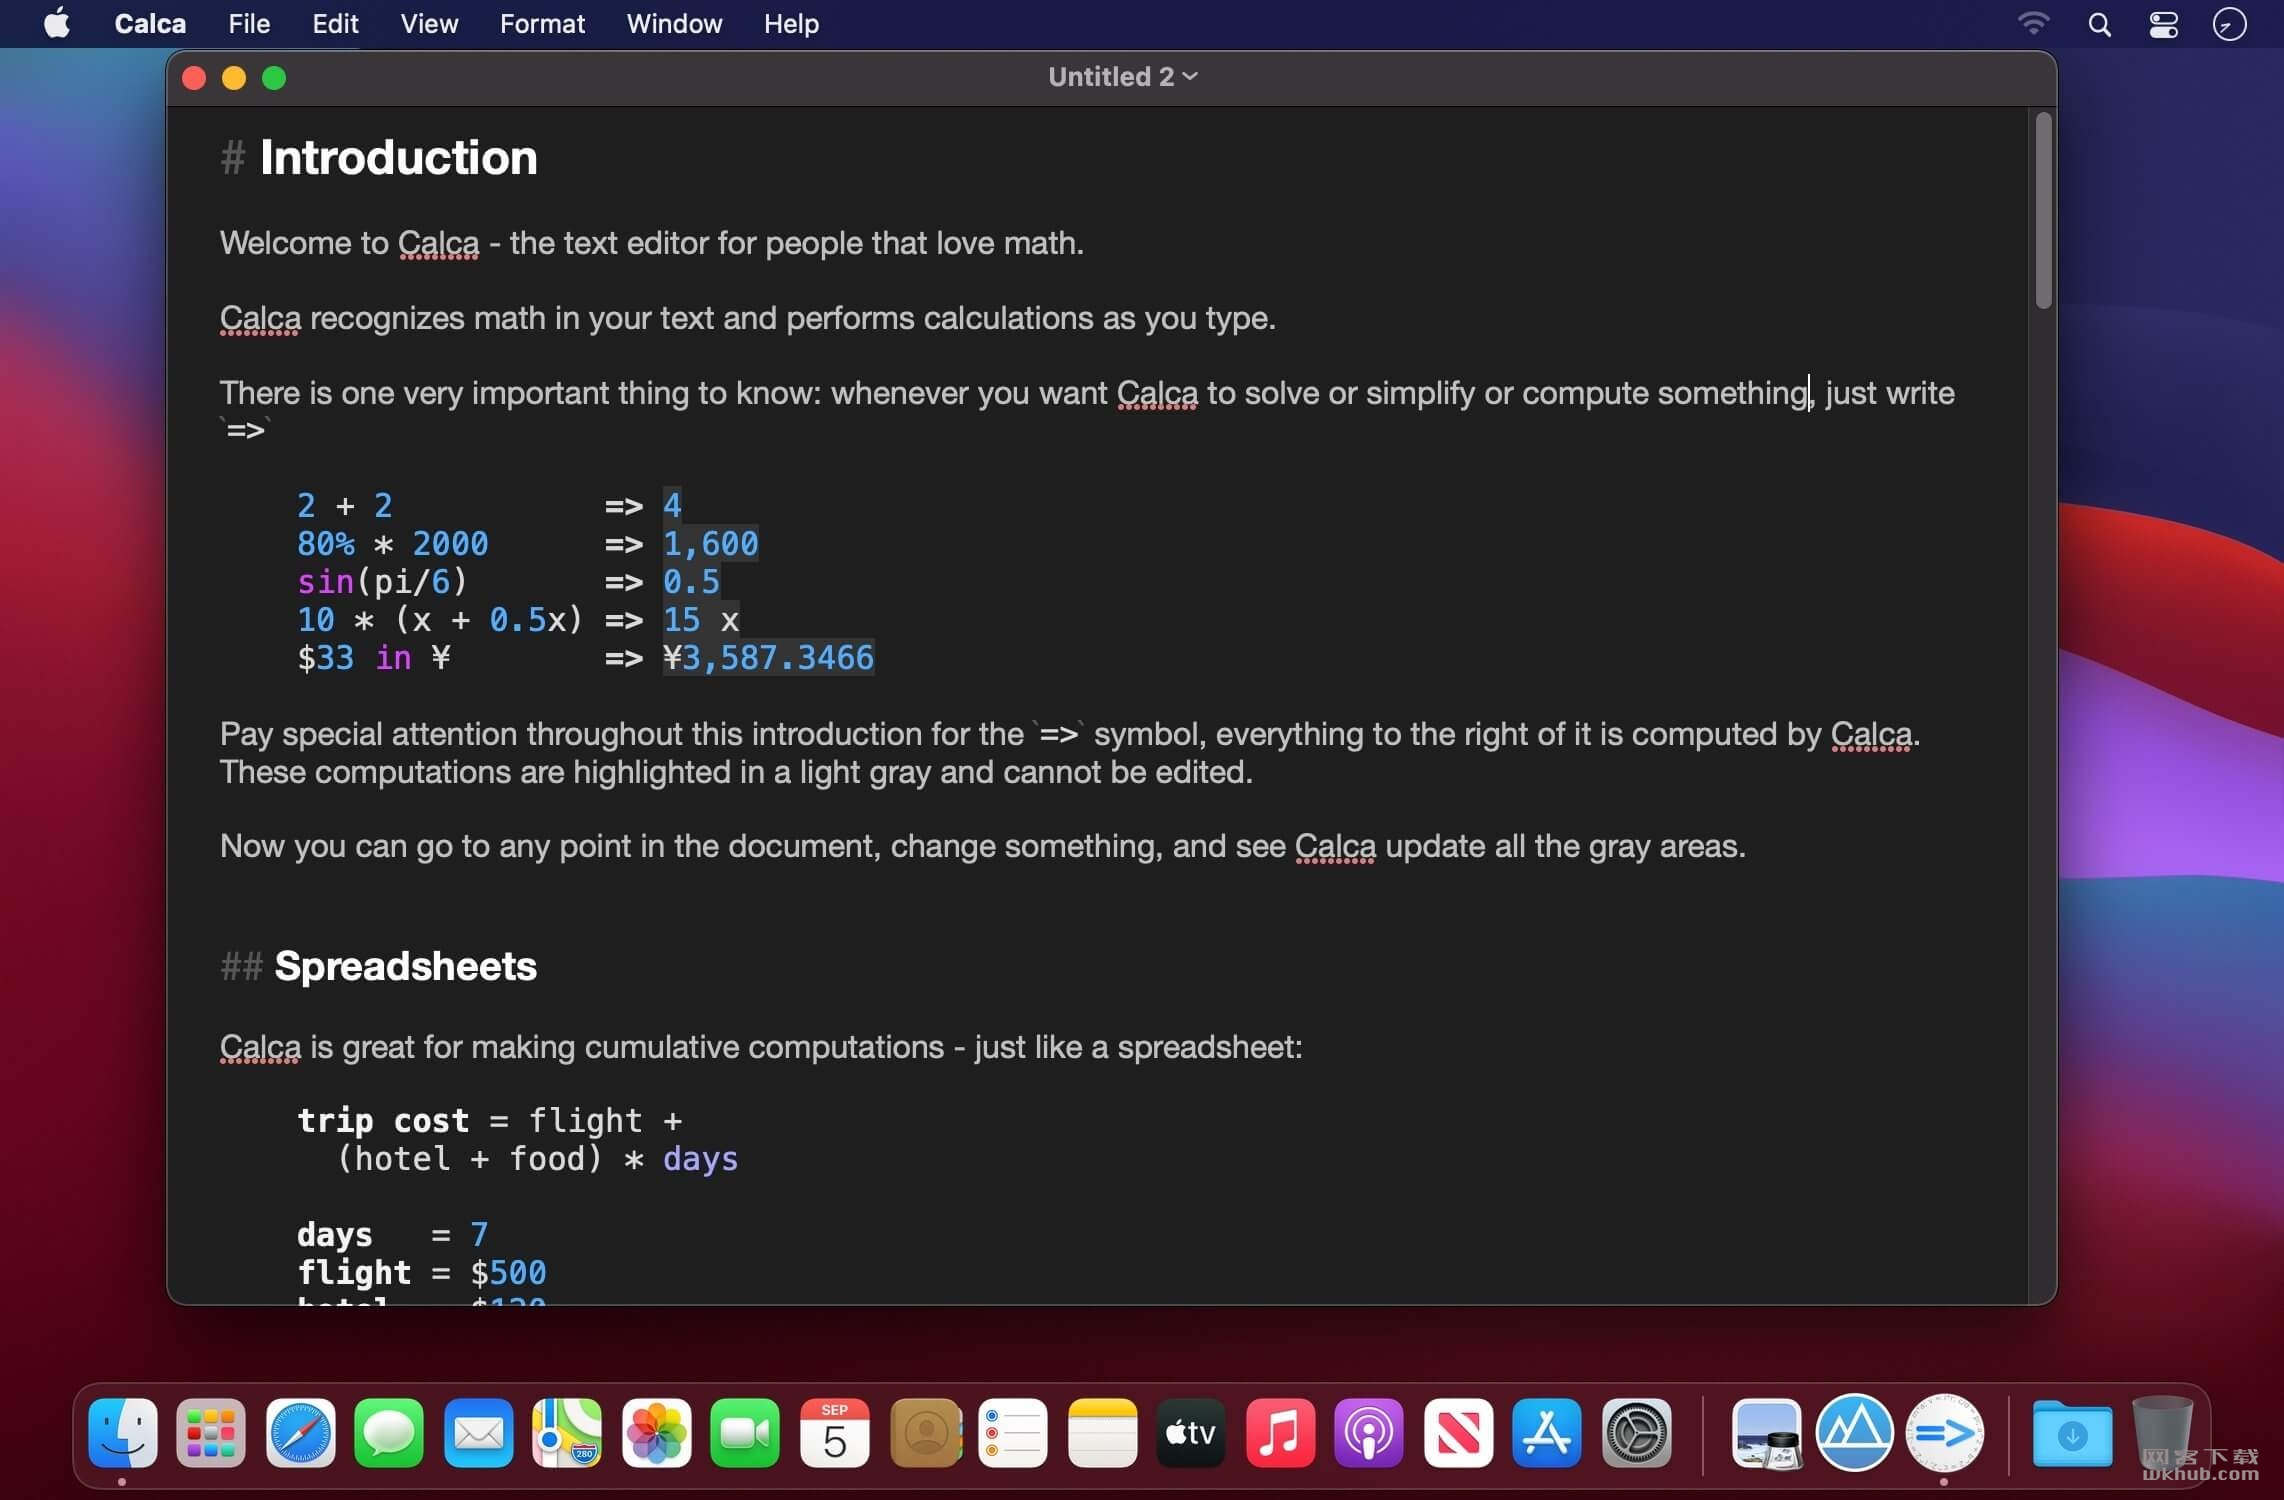Open the Trash in the Dock

(2162, 1433)
